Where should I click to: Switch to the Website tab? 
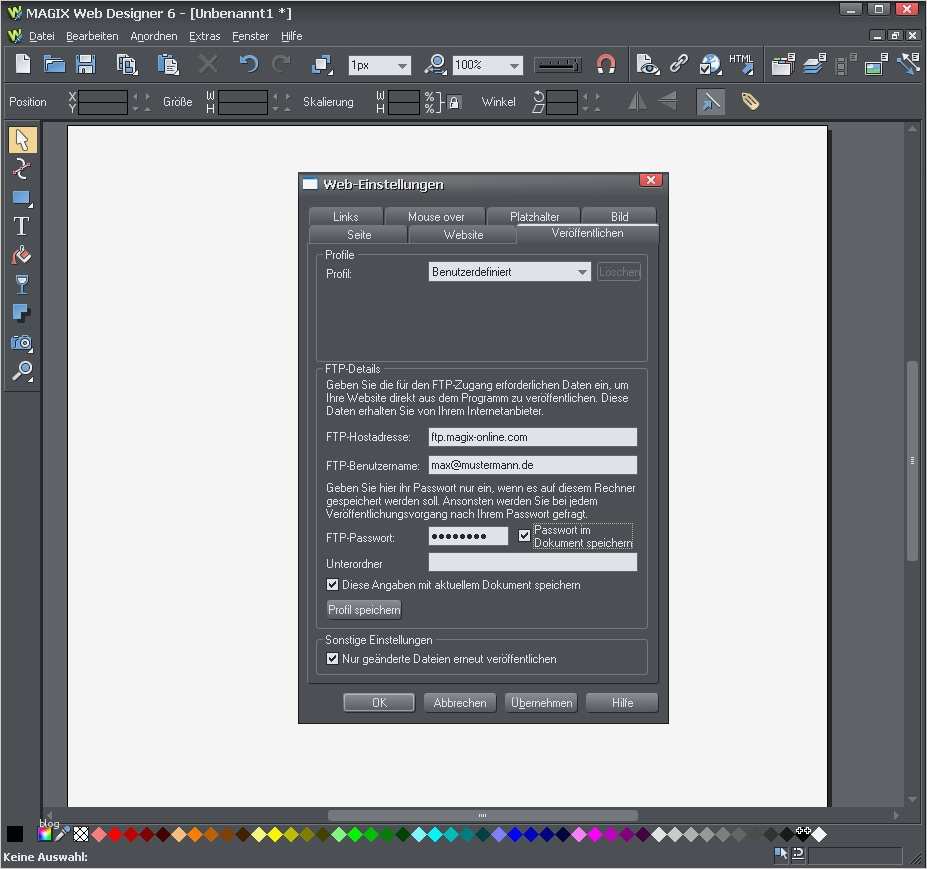coord(462,234)
